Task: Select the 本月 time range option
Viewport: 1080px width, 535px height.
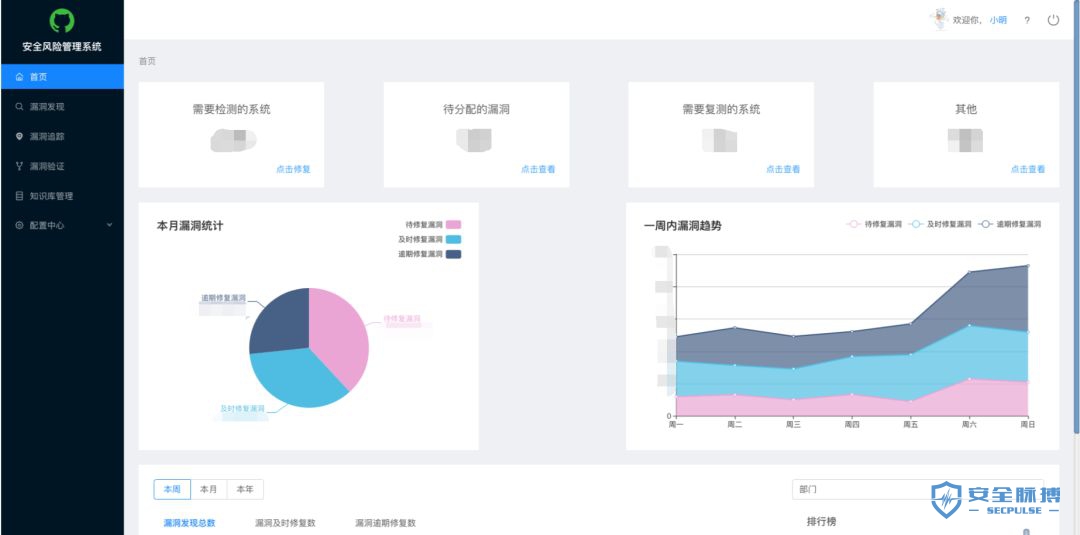Action: click(x=208, y=489)
